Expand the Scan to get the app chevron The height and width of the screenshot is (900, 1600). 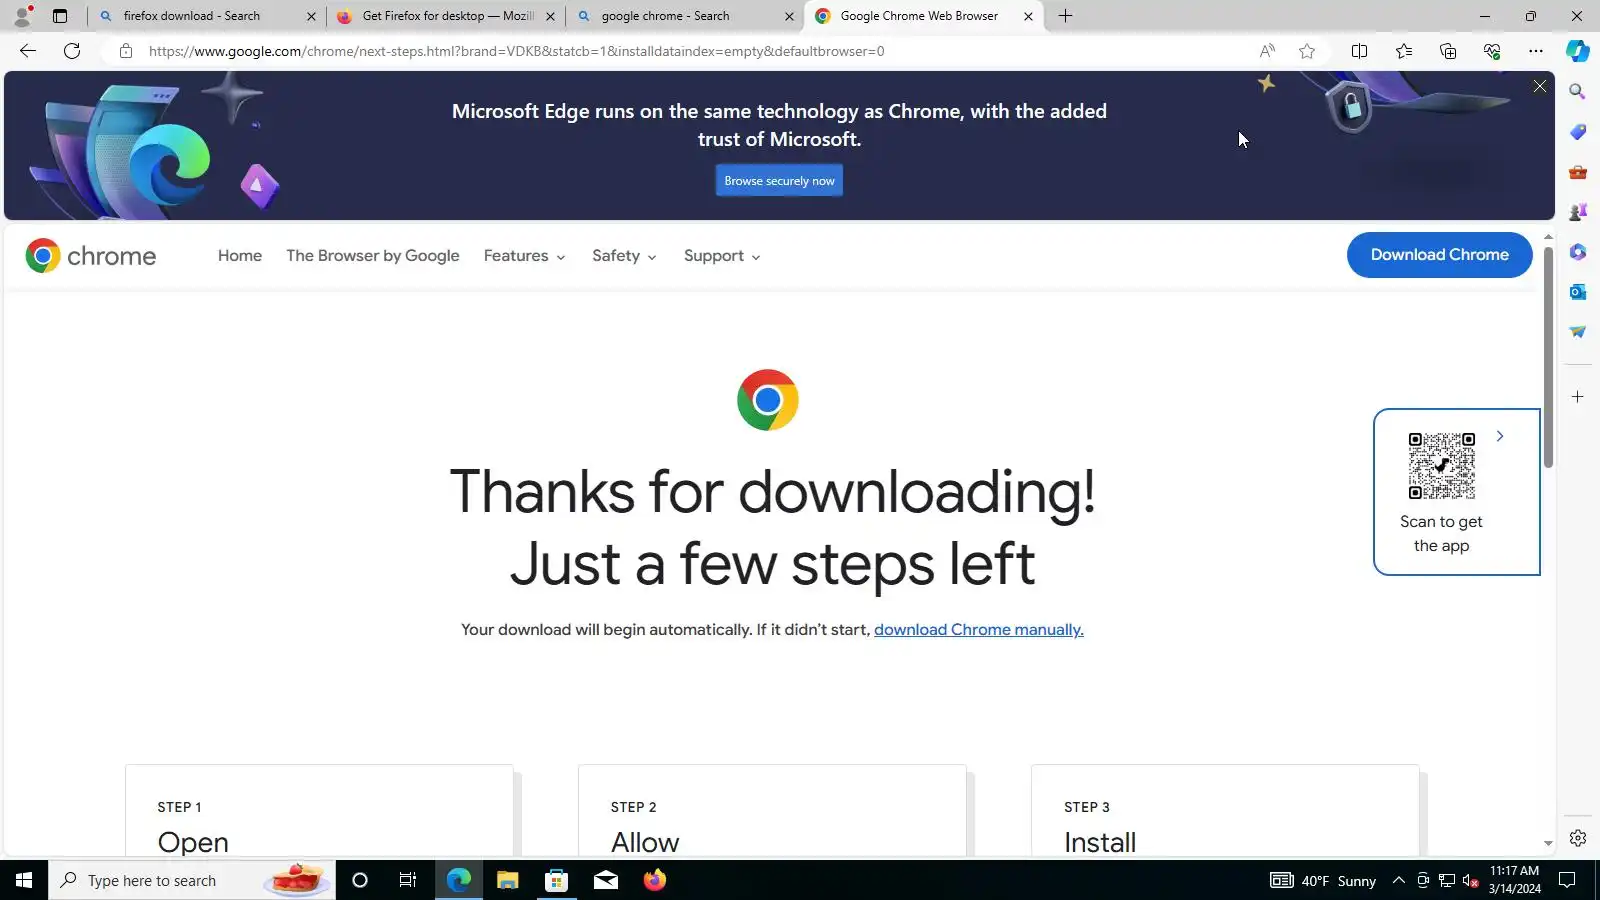[x=1500, y=436]
